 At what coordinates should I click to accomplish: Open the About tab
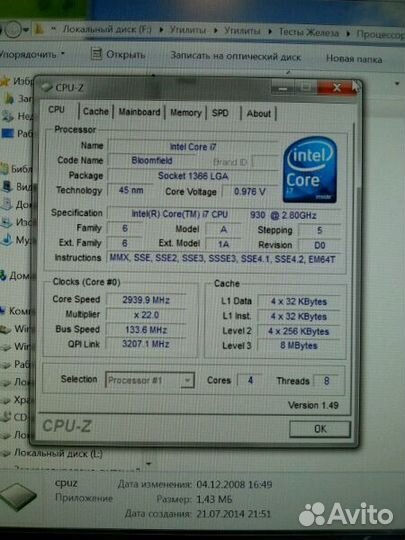[x=258, y=114]
